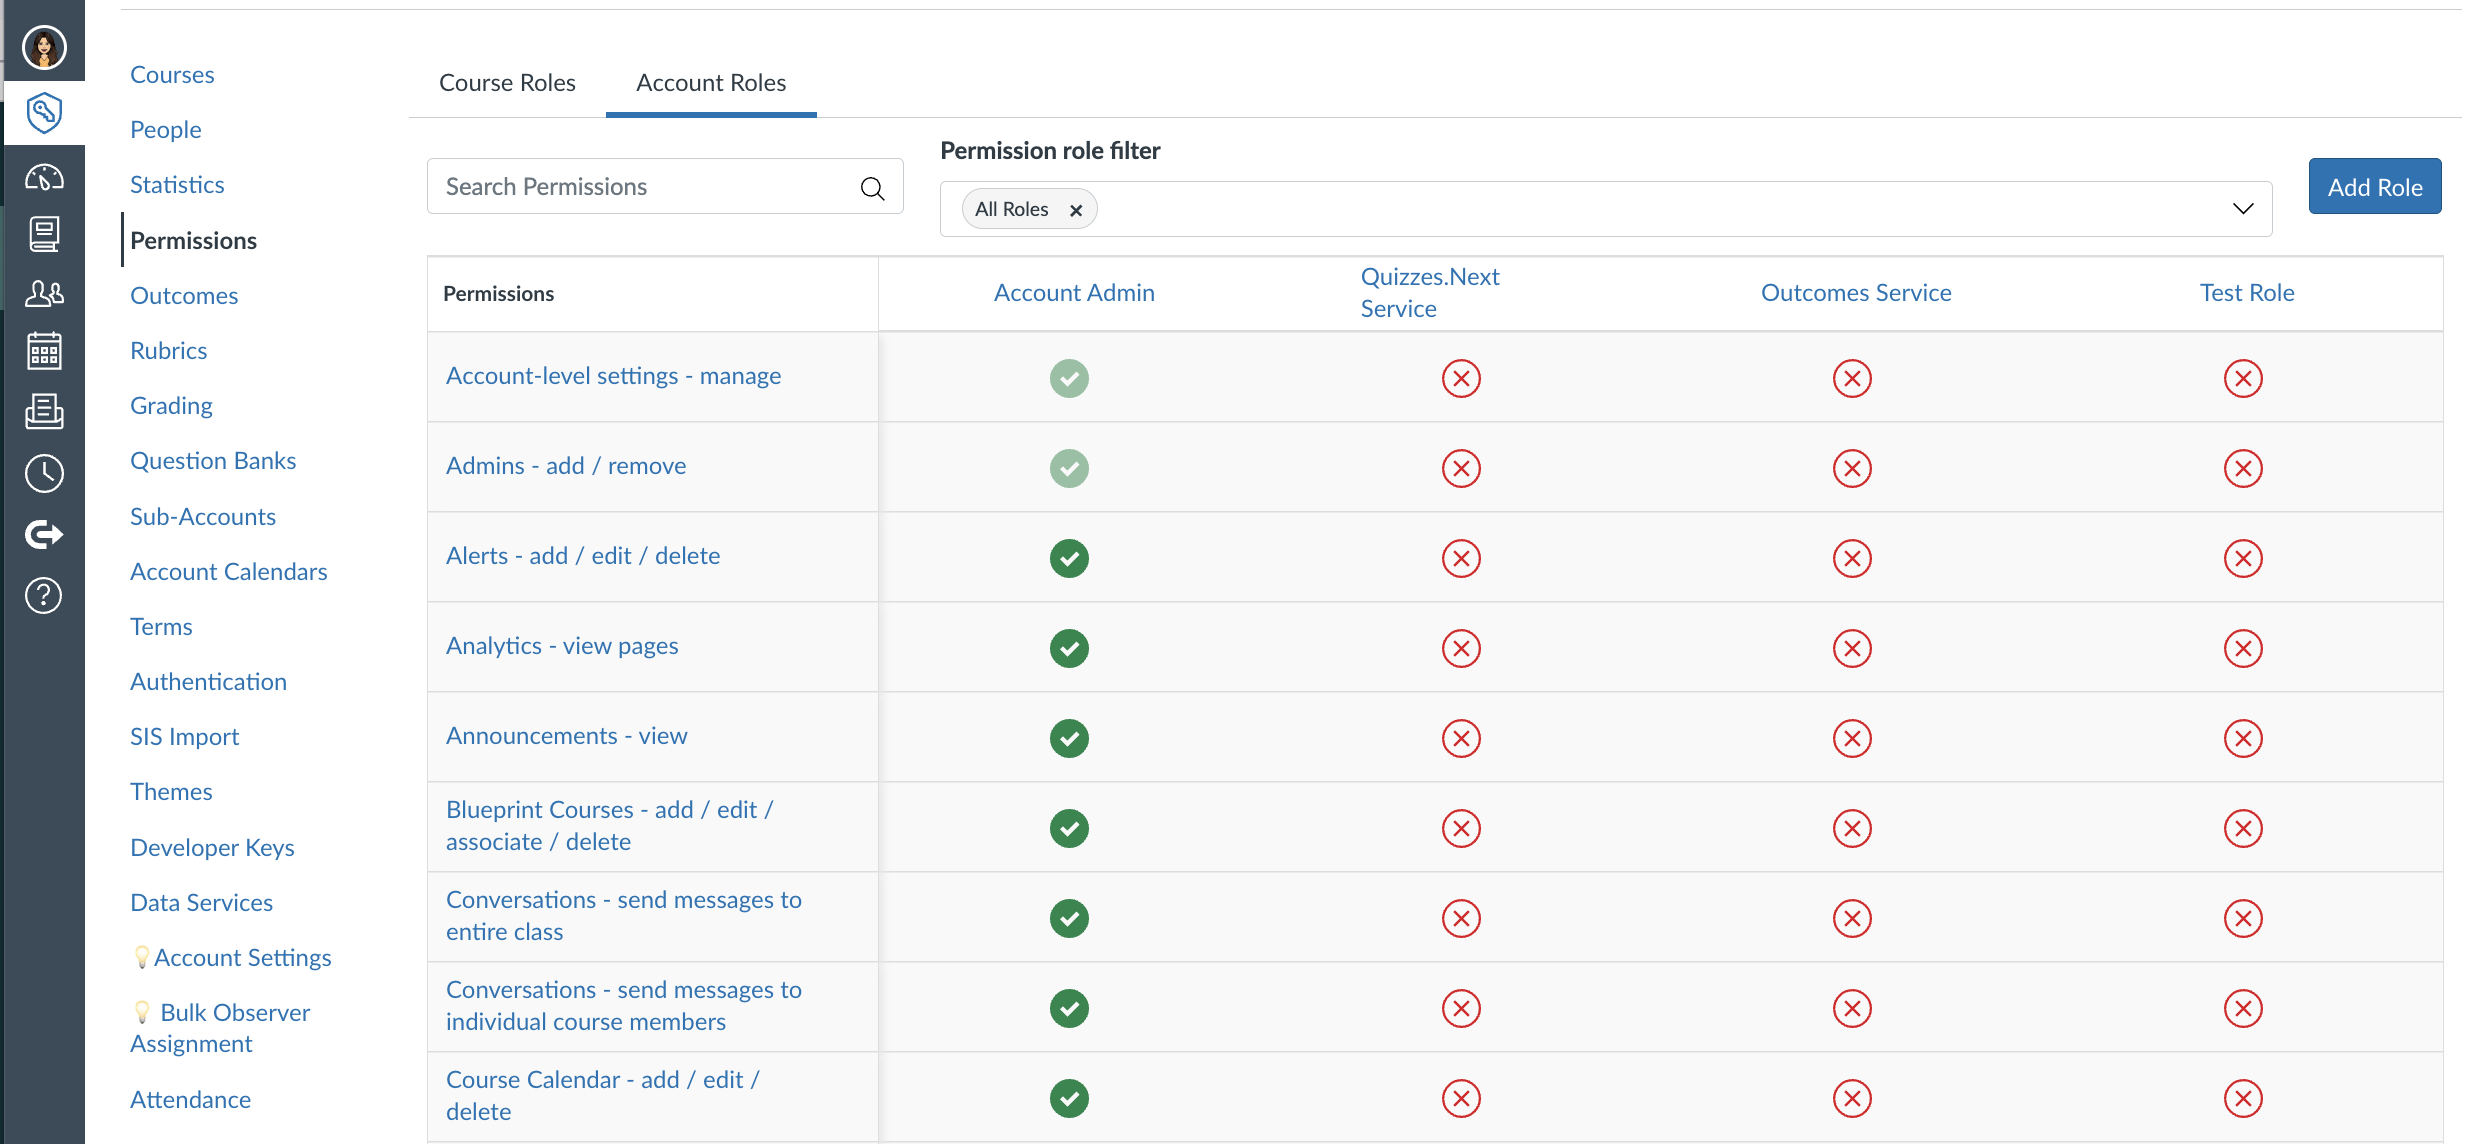Expand Account-level settings - manage permission
Viewport: 2472px width, 1144px height.
click(x=613, y=376)
